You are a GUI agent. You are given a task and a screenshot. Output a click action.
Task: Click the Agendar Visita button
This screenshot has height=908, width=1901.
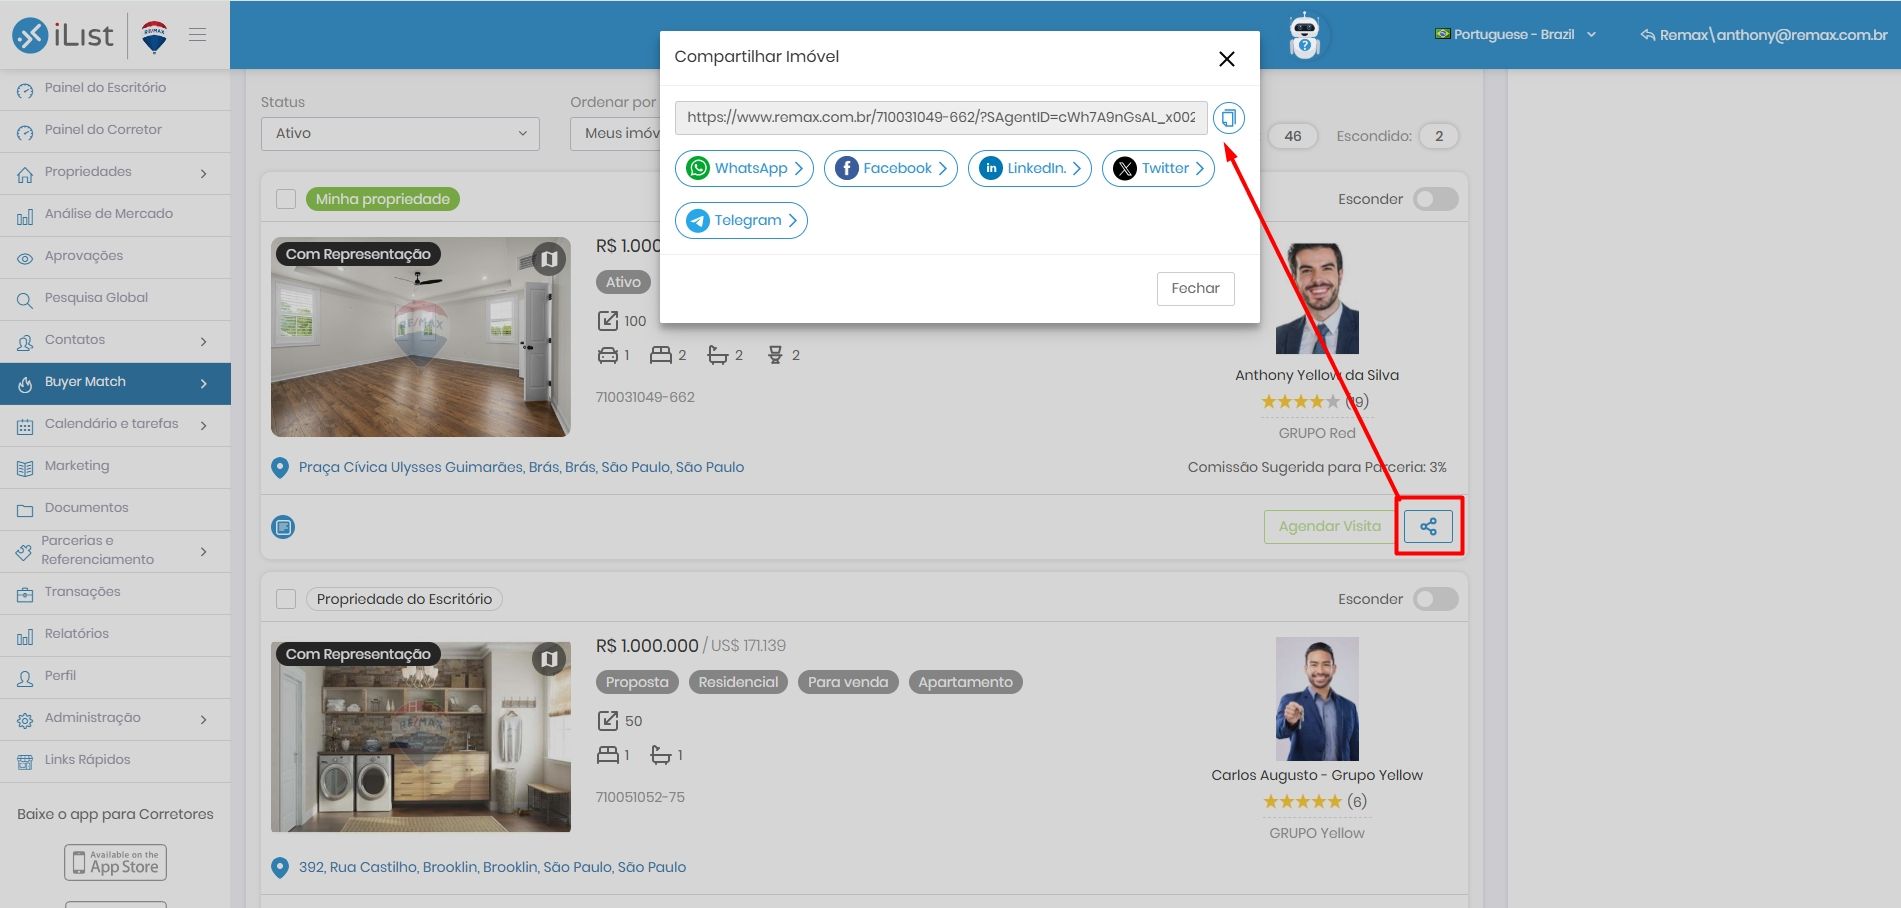coord(1329,526)
